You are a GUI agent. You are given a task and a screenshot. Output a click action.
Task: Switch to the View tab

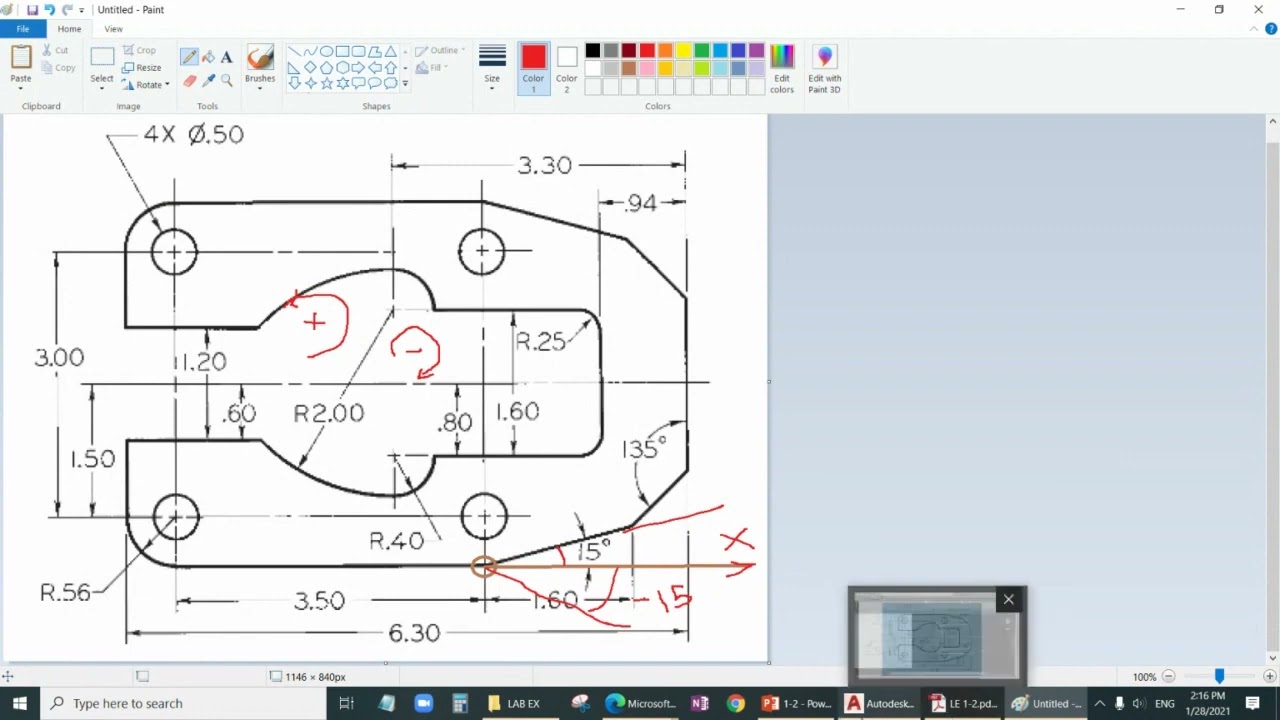pyautogui.click(x=114, y=29)
